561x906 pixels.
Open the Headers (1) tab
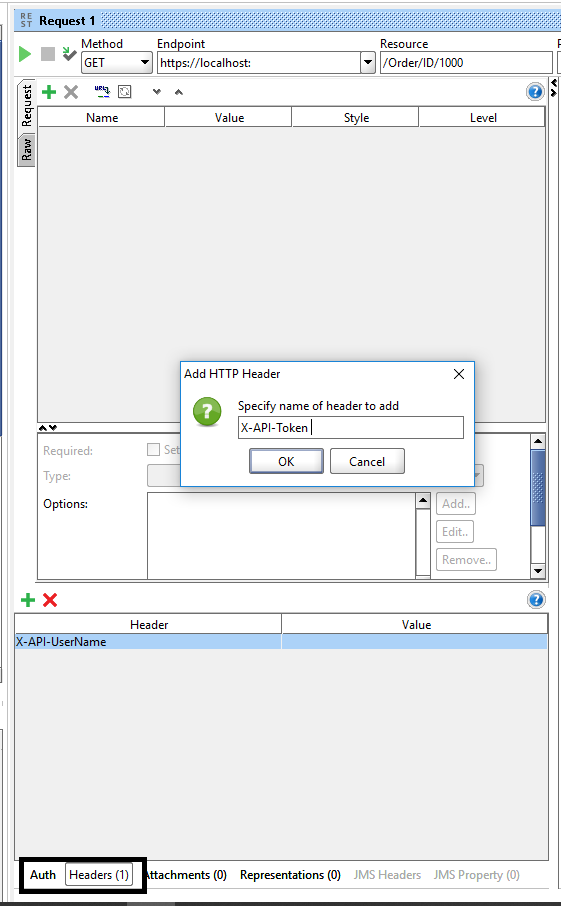[99, 875]
